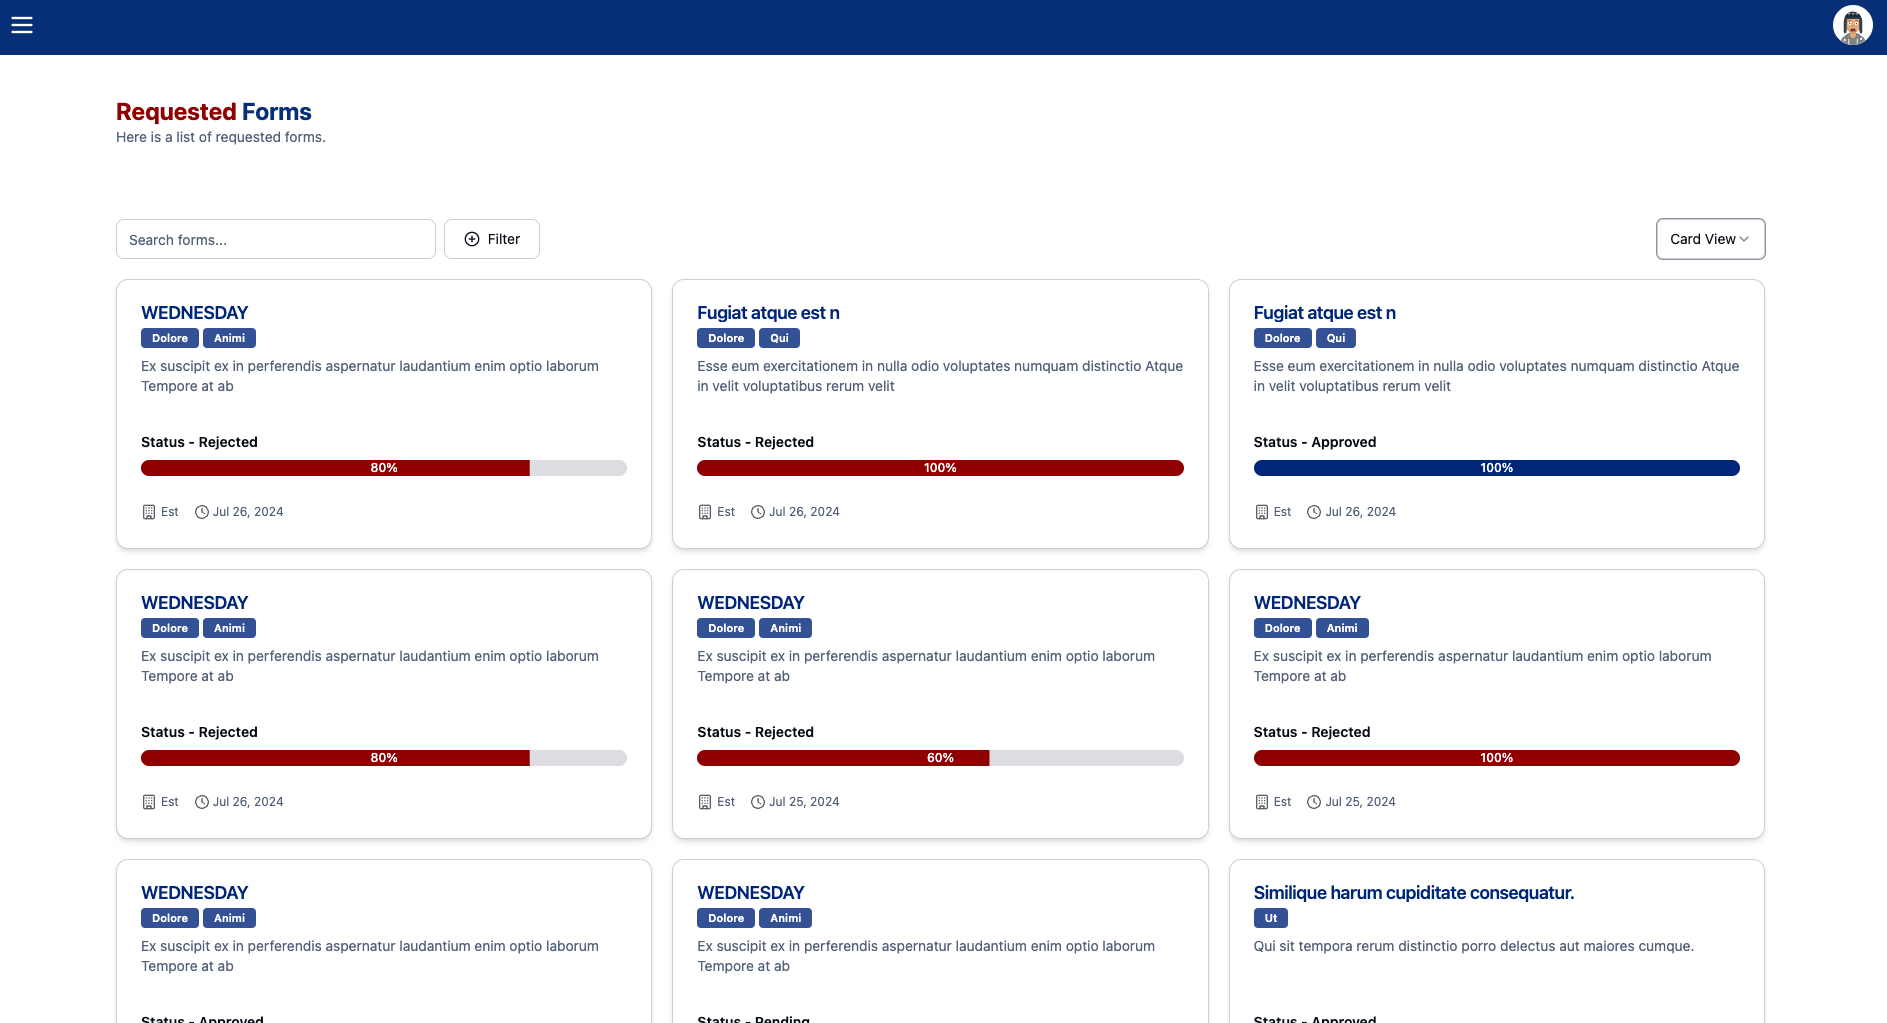The width and height of the screenshot is (1887, 1023).
Task: Click building icon on first WEDNESDAY card
Action: point(149,512)
